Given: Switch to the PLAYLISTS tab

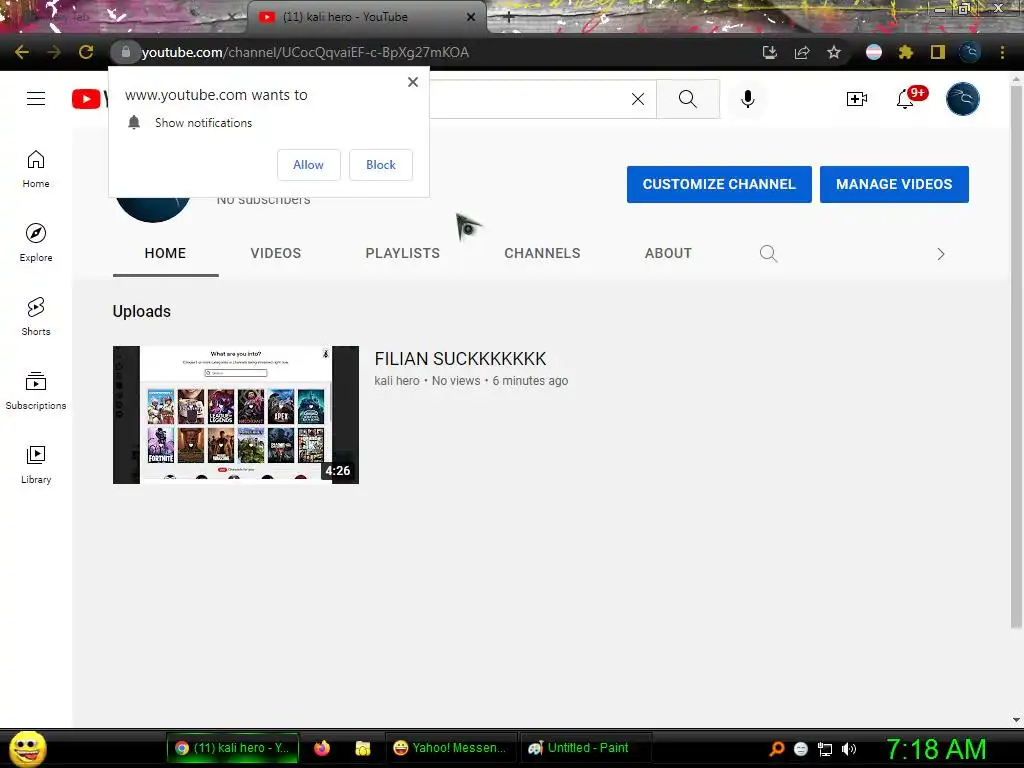Looking at the screenshot, I should coord(402,253).
